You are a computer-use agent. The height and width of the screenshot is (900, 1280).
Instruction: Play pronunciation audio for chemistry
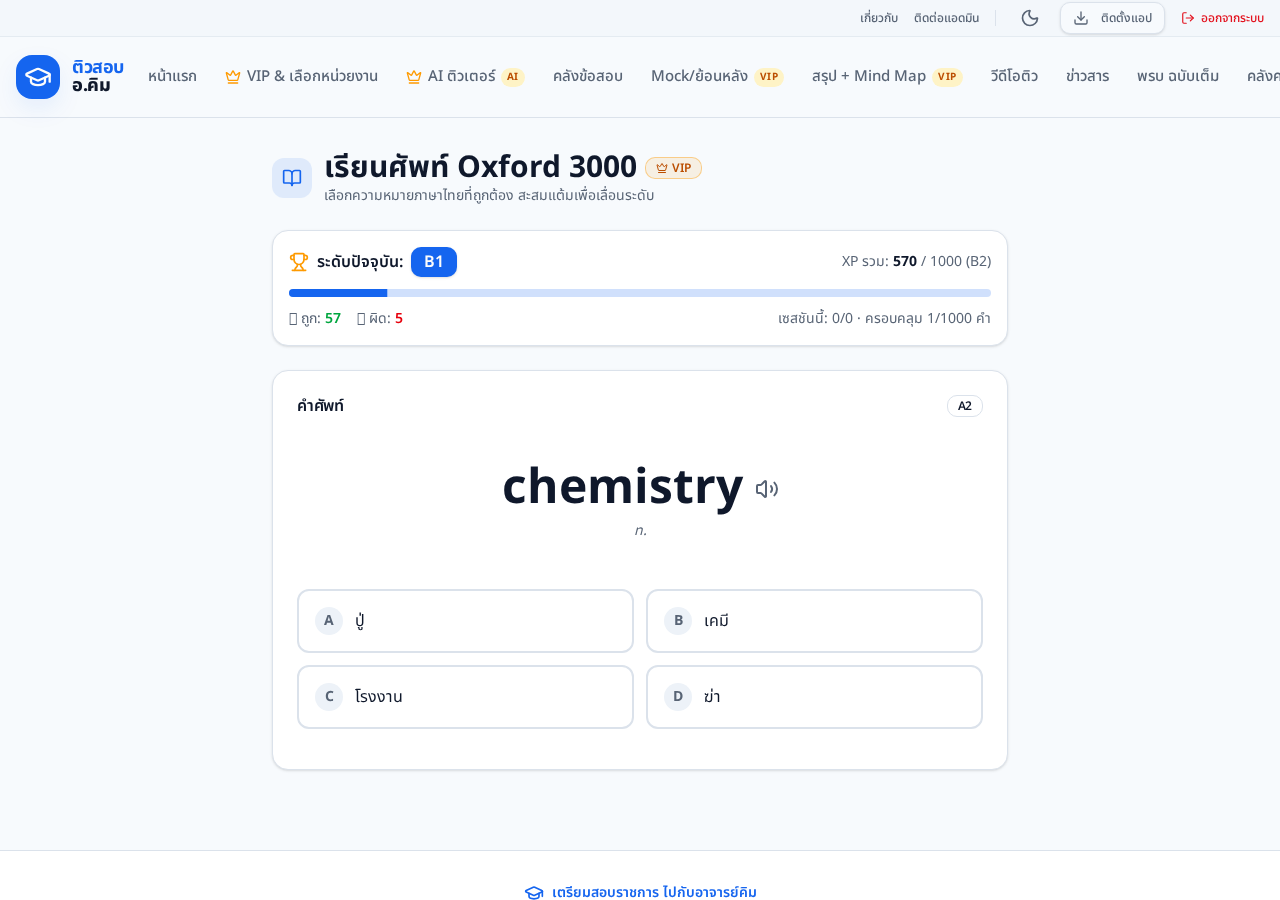coord(767,489)
